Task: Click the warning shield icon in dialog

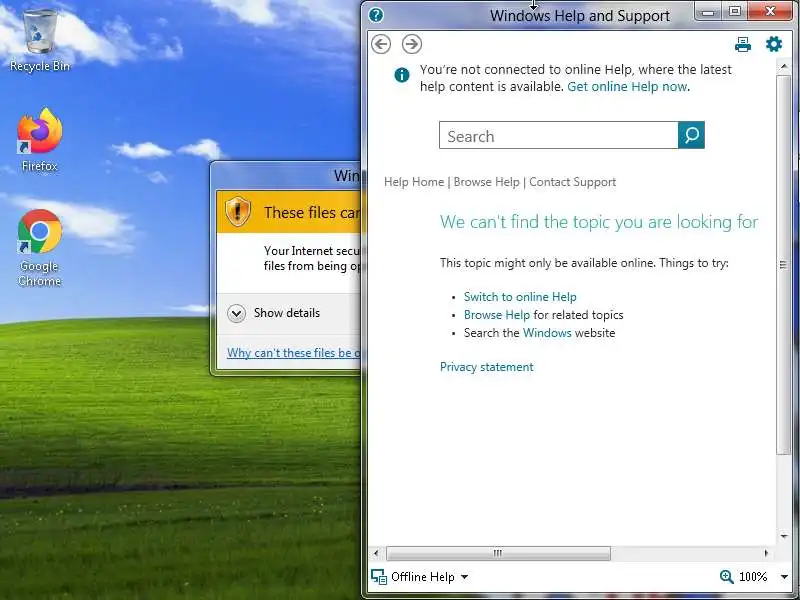Action: point(238,211)
